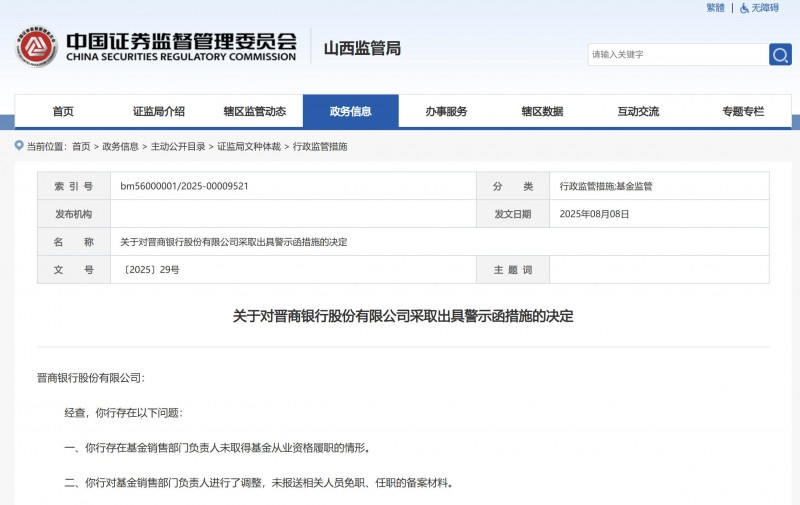Switch to traditional Chinese via 繁體
The height and width of the screenshot is (505, 800).
pyautogui.click(x=715, y=8)
